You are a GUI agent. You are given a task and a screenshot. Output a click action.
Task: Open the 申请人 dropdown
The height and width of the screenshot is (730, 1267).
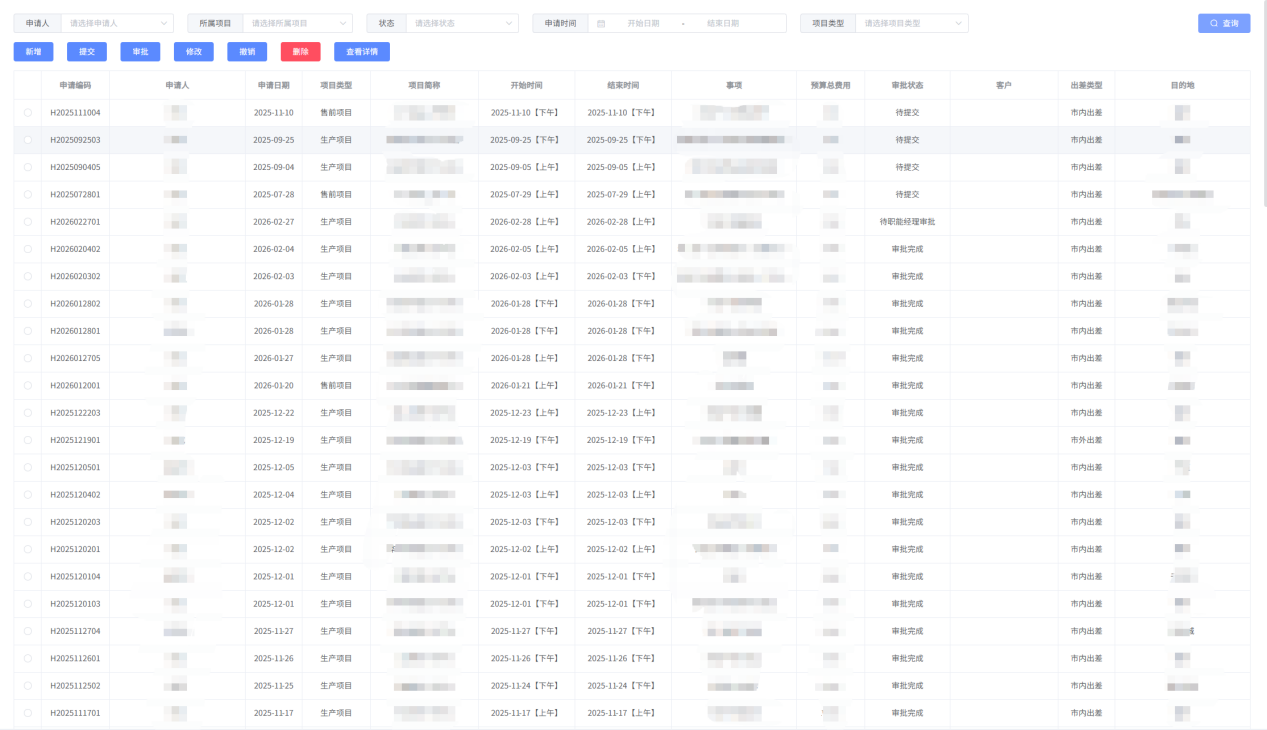pyautogui.click(x=116, y=23)
